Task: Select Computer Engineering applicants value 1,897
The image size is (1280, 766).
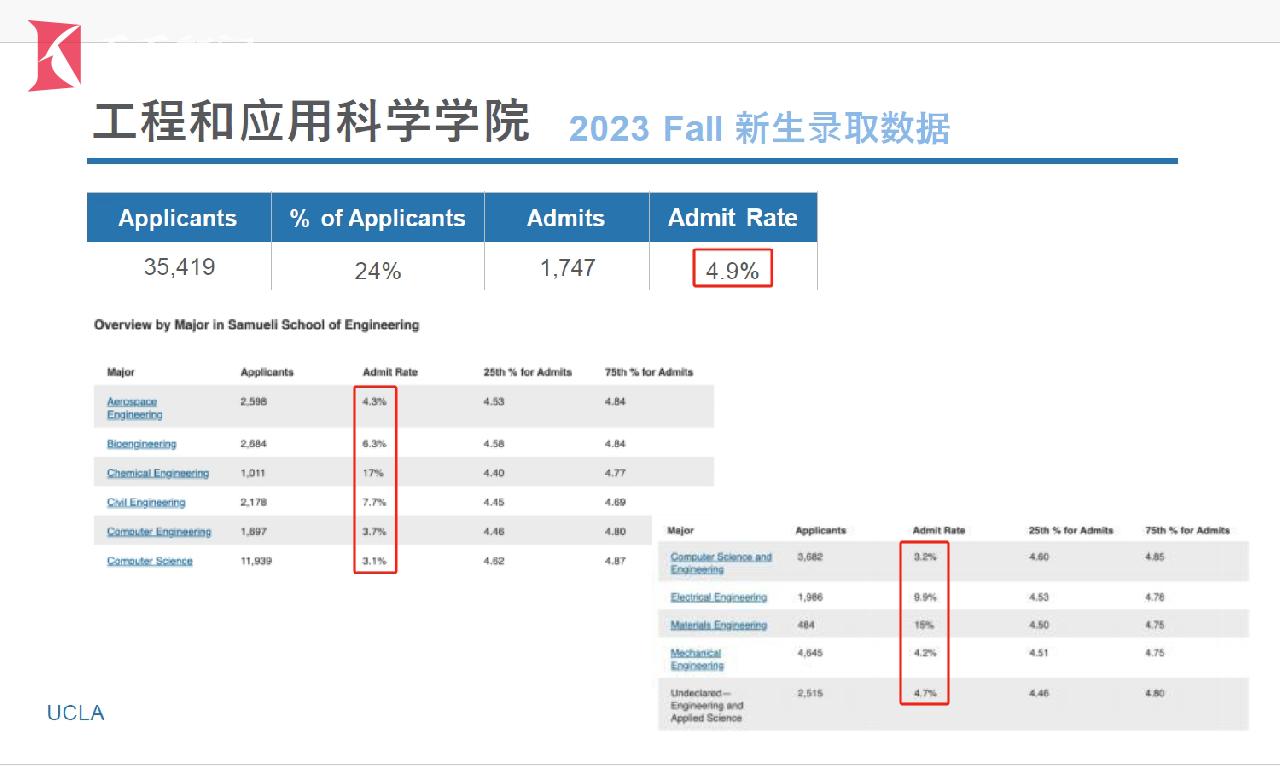Action: [x=254, y=532]
